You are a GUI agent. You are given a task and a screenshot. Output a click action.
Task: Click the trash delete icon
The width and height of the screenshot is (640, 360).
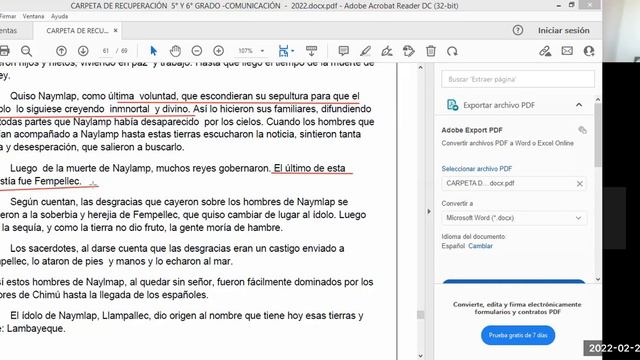431,51
